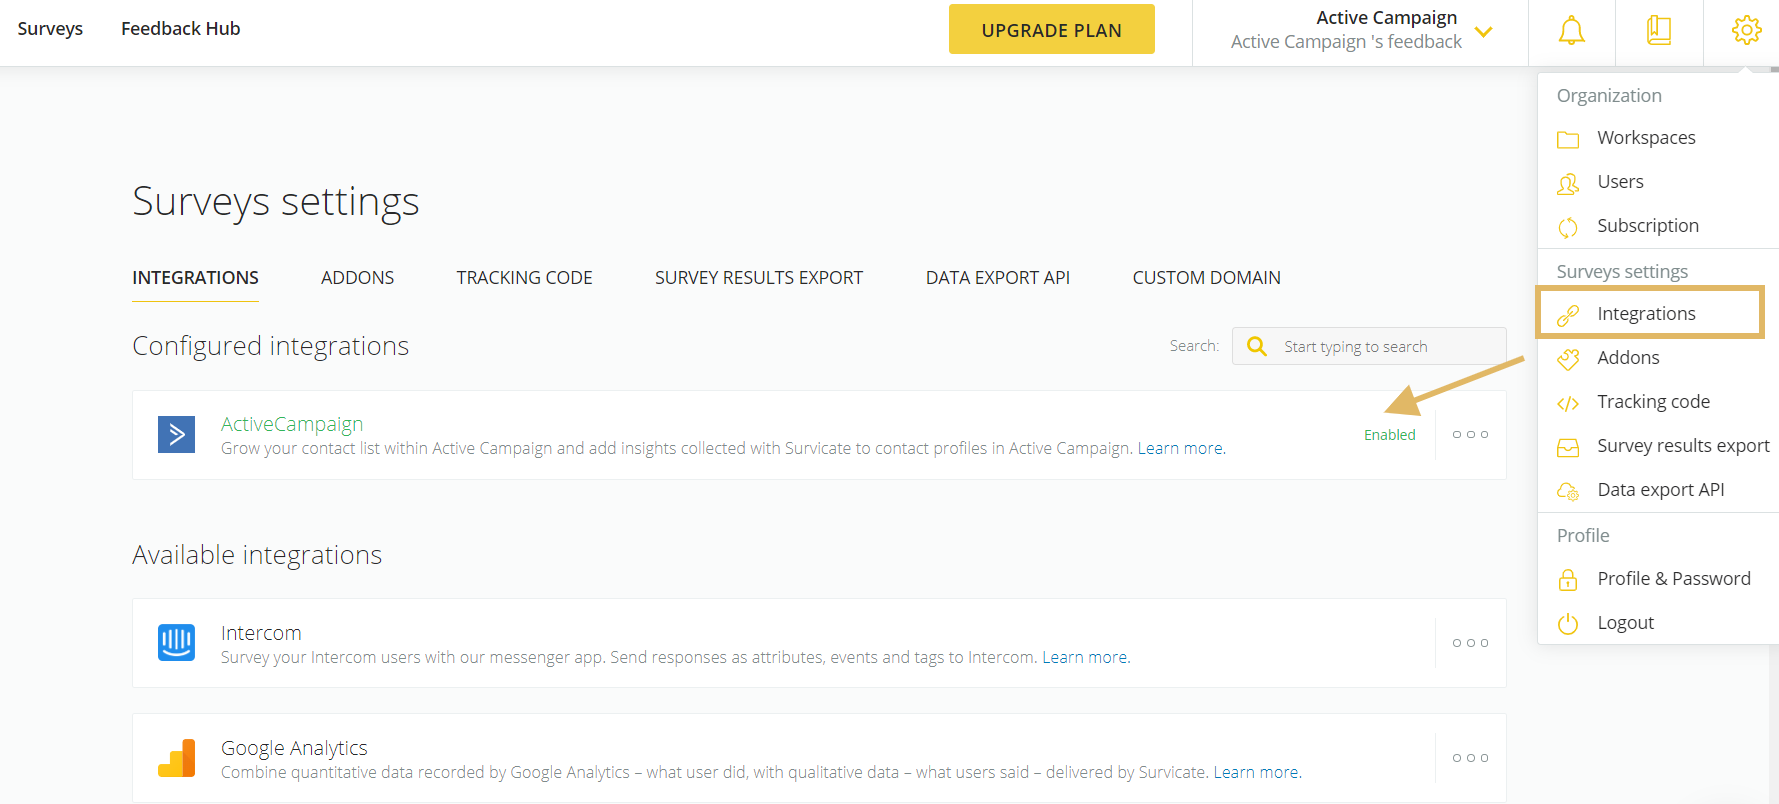Click the Logout power icon

[x=1568, y=624]
